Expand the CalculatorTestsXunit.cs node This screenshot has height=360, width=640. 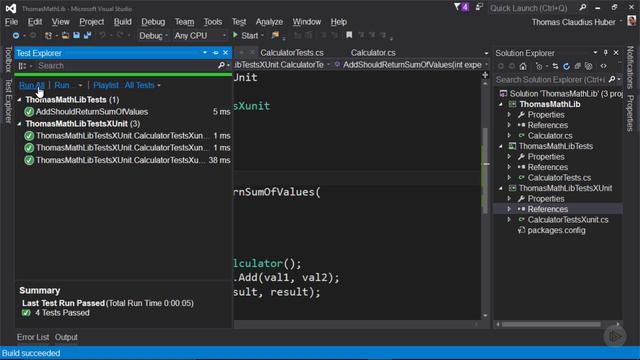point(509,220)
